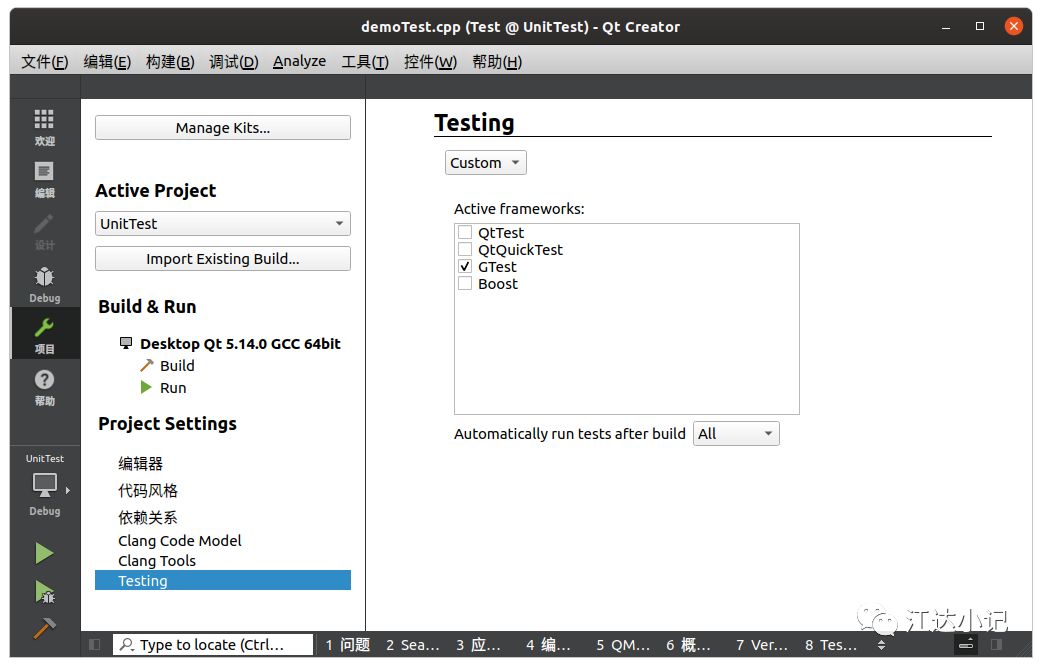This screenshot has height=667, width=1042.
Task: Close the Qt Creator window
Action: click(x=1013, y=26)
